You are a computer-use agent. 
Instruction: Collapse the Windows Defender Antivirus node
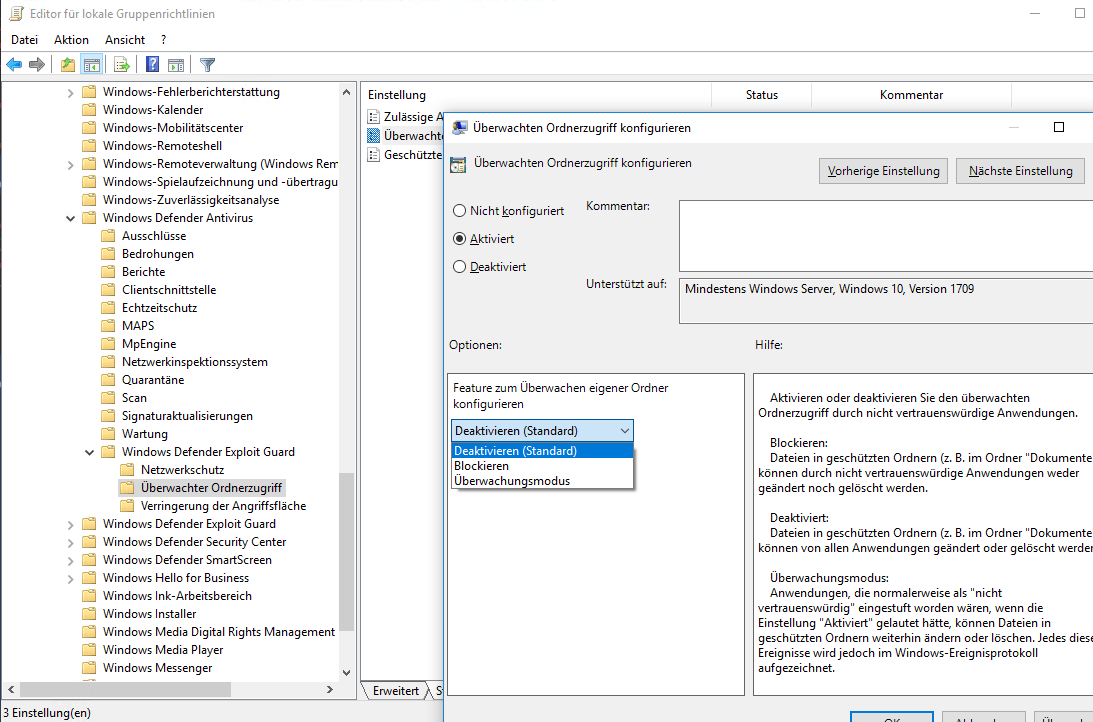tap(70, 218)
